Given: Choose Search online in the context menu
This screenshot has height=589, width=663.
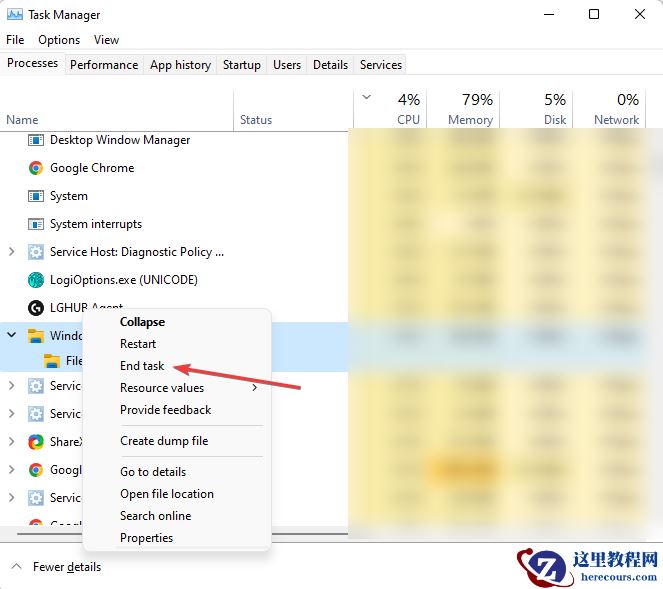Looking at the screenshot, I should [x=156, y=516].
